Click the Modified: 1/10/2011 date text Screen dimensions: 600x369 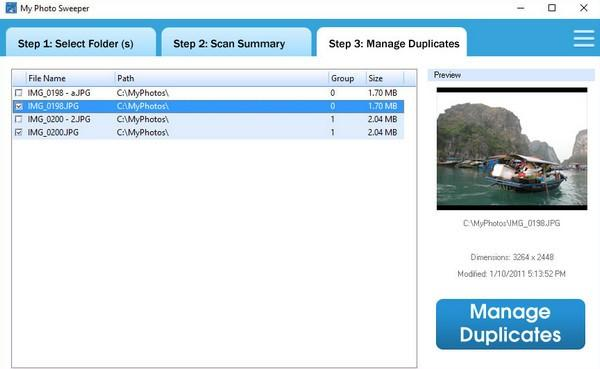point(512,274)
